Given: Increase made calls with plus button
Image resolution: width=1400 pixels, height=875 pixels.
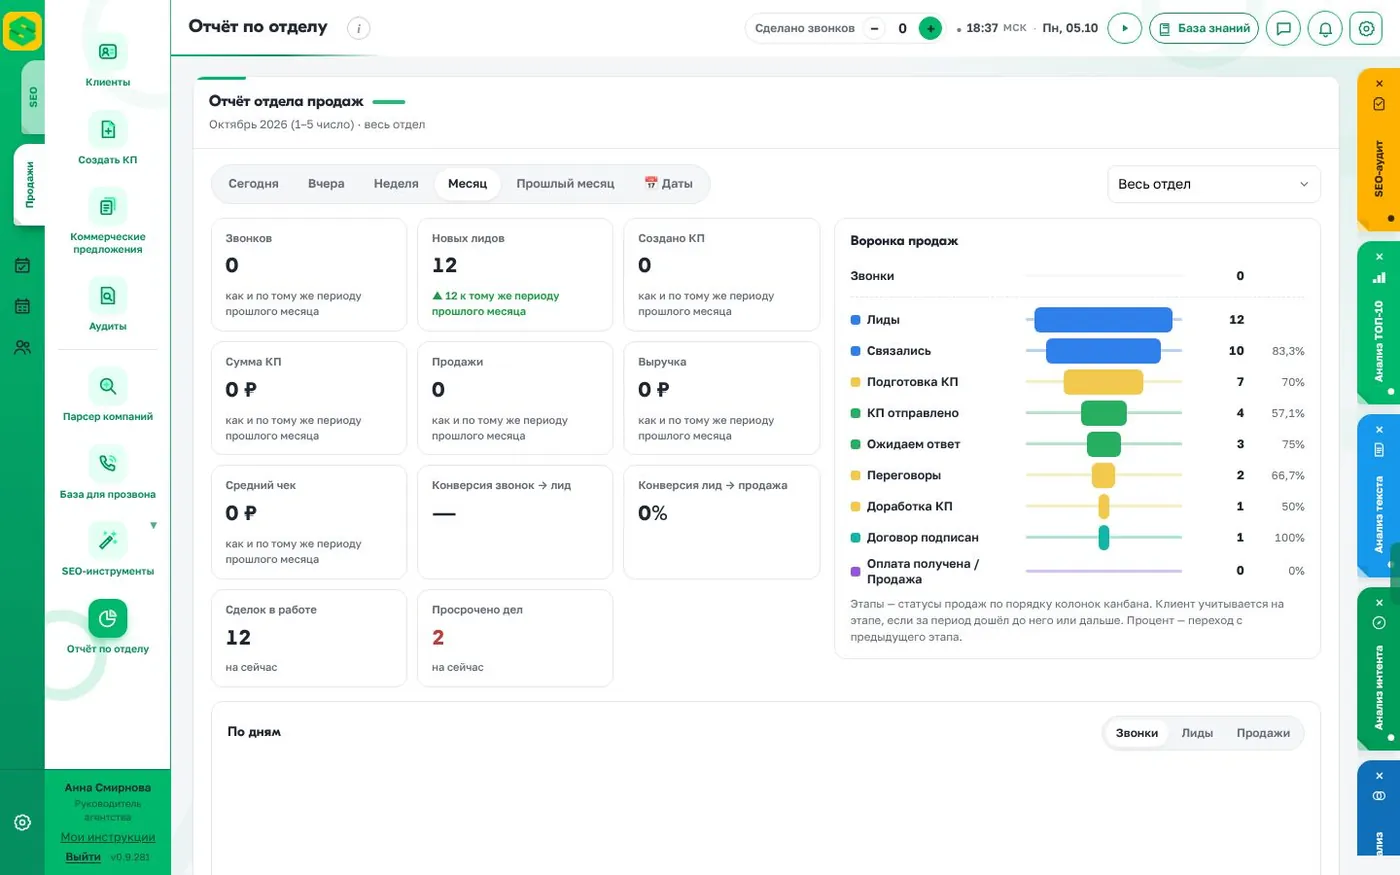Looking at the screenshot, I should (x=930, y=28).
